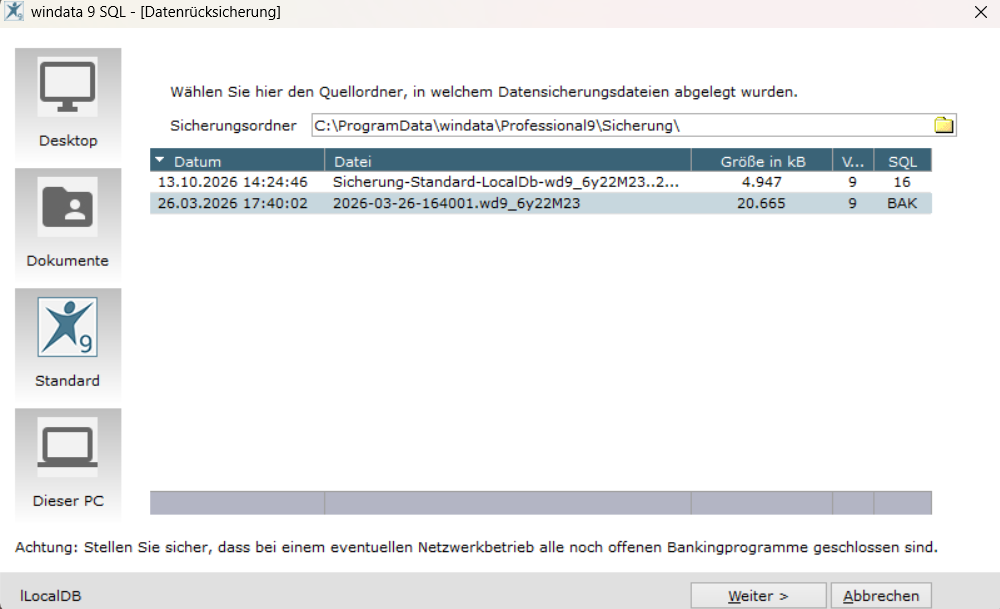Browse for backup folder with yellow folder icon
This screenshot has height=609, width=1000.
coord(944,125)
